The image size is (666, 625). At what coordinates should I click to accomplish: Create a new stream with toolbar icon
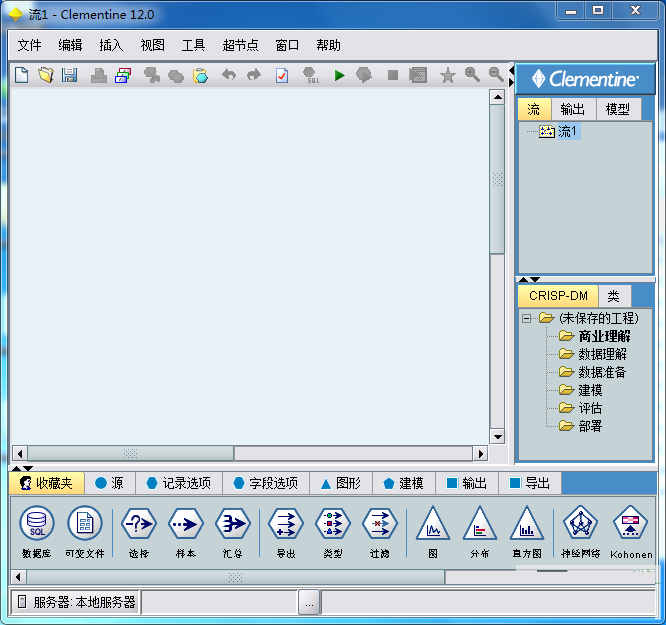pos(21,75)
